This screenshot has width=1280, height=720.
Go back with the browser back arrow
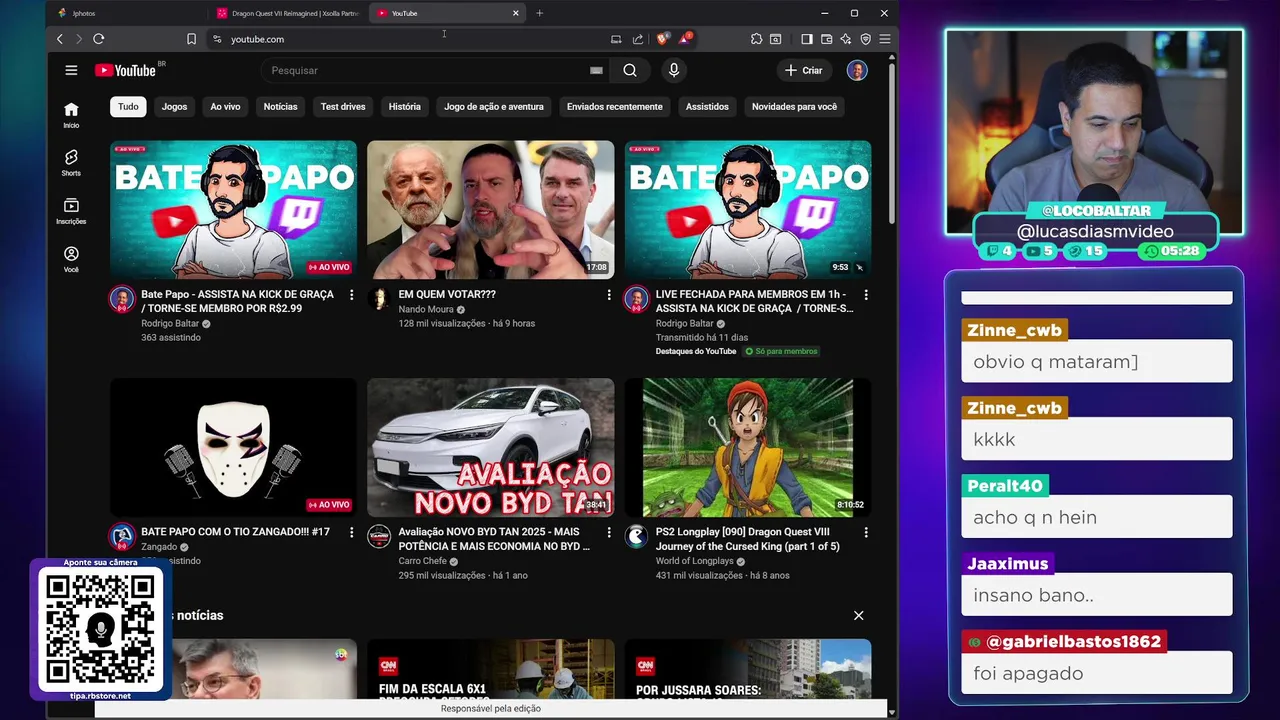point(60,39)
